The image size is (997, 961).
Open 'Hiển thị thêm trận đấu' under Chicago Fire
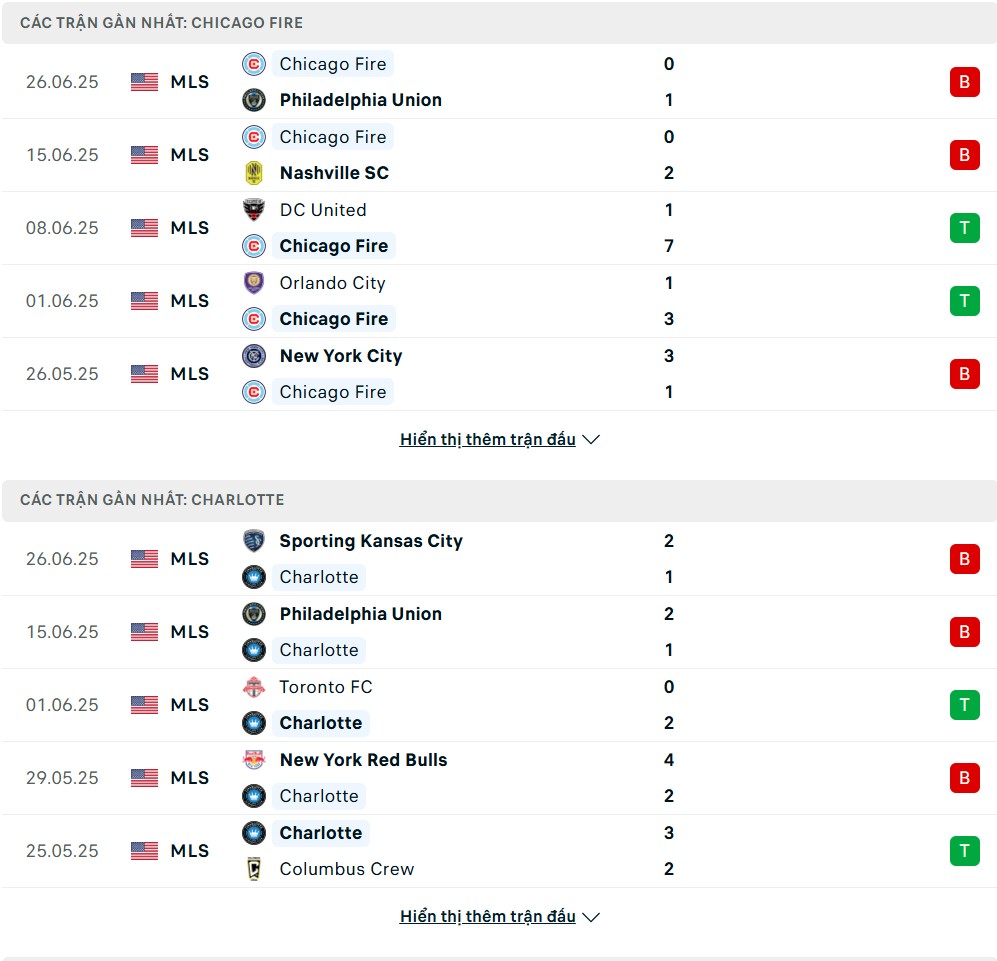(x=488, y=439)
